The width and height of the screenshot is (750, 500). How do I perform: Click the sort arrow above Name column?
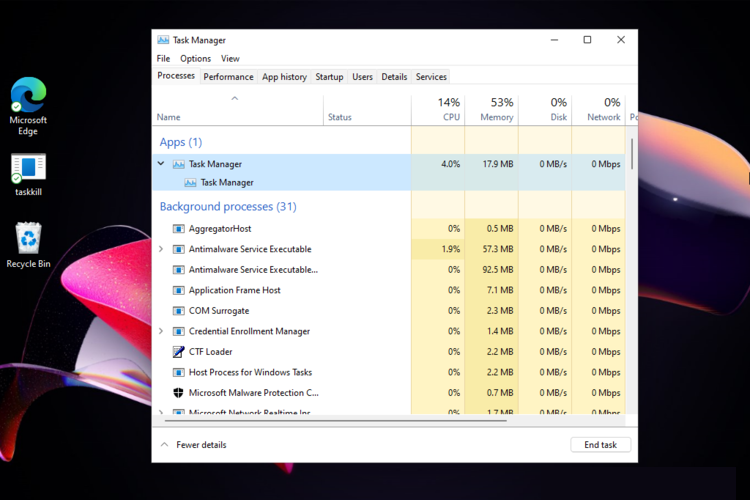235,99
